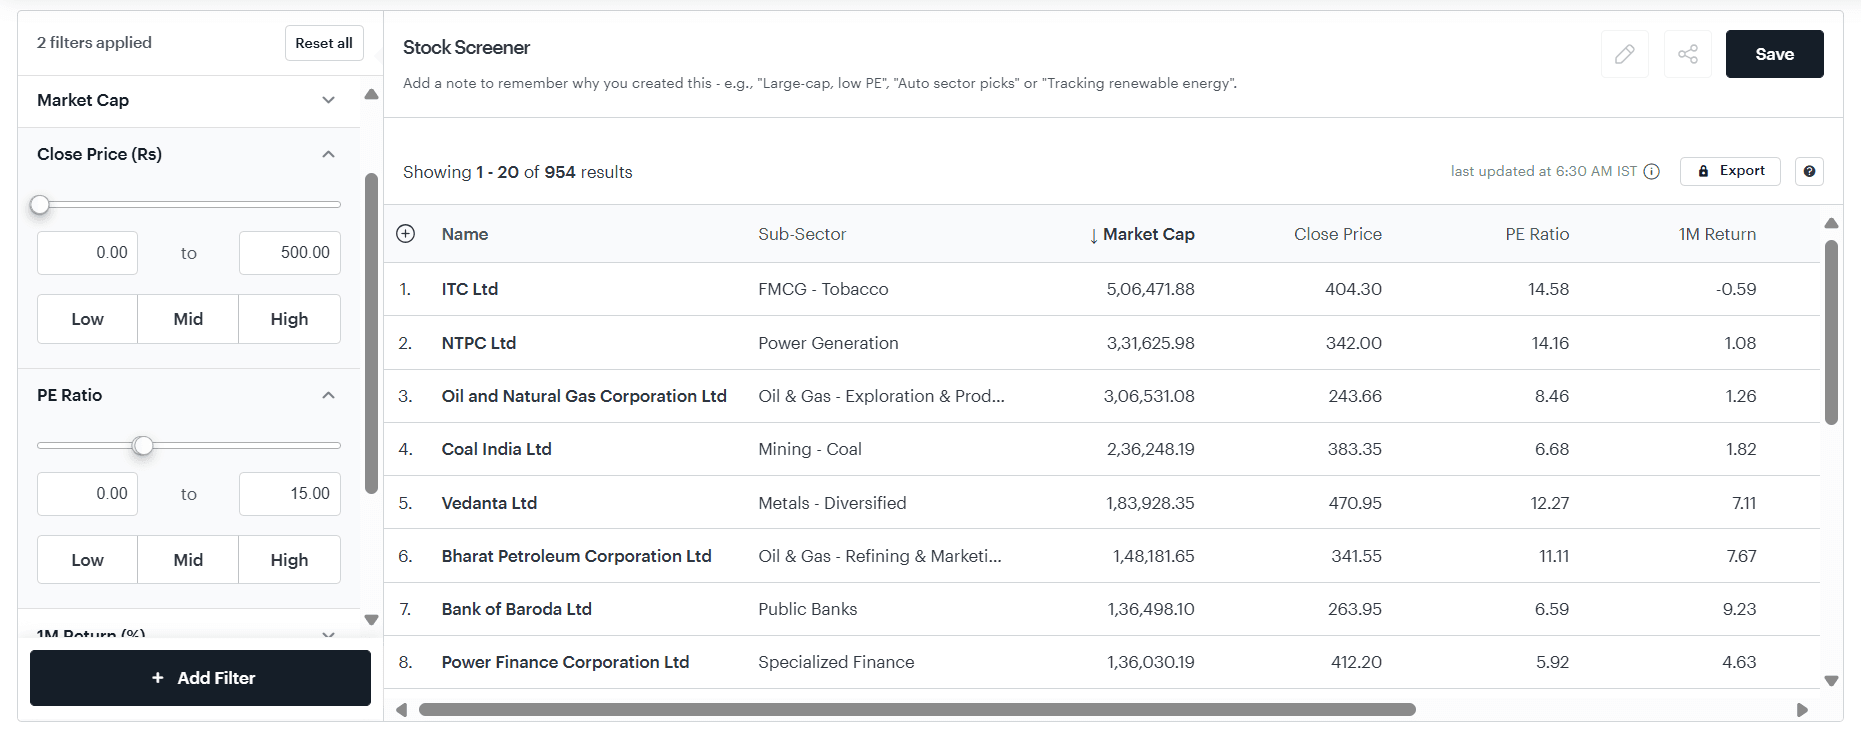Click the Save button
The height and width of the screenshot is (729, 1861).
(x=1774, y=54)
